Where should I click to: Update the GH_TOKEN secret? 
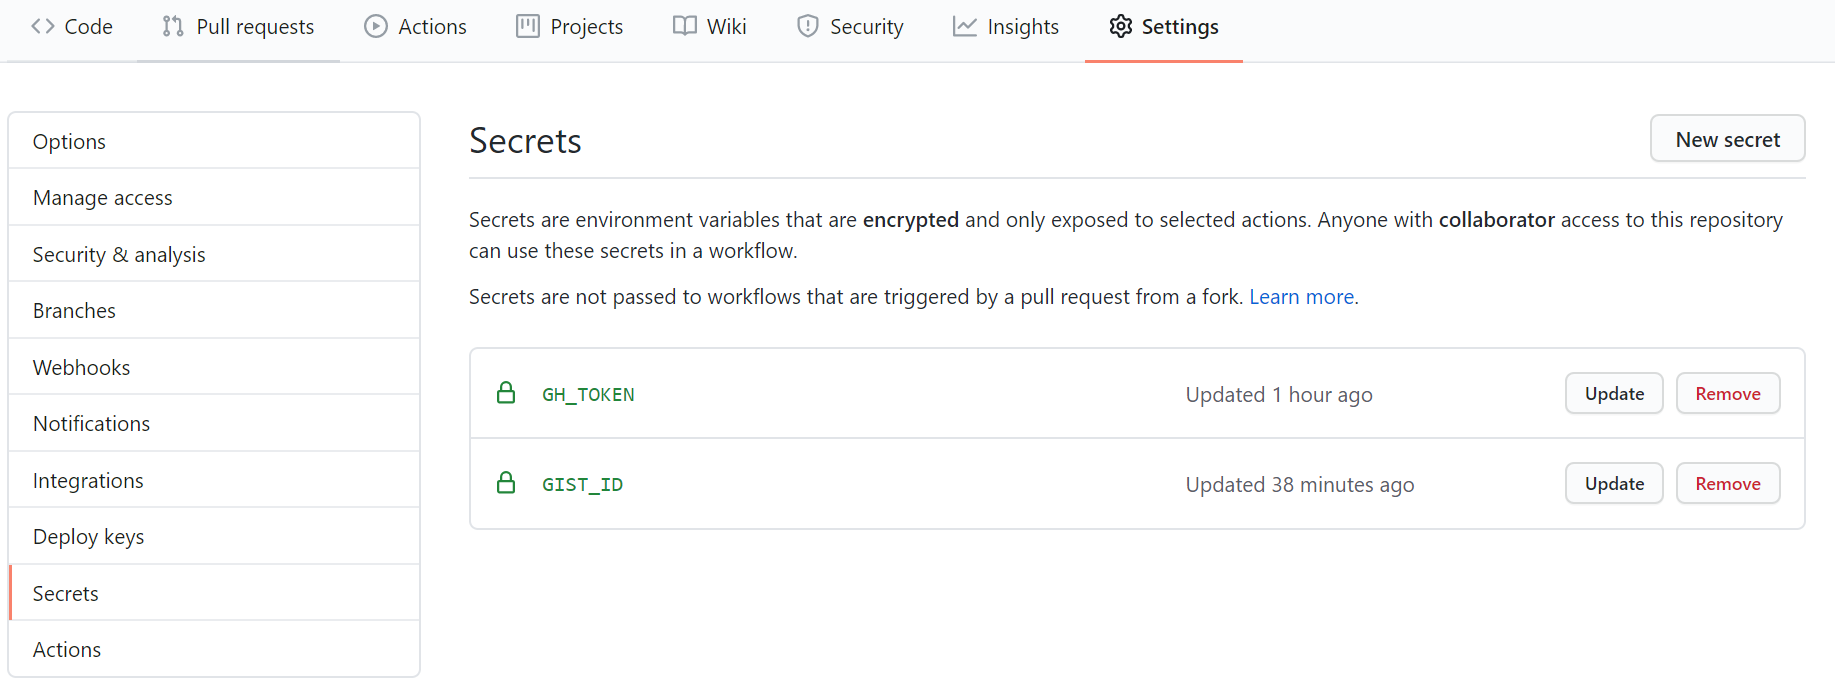tap(1613, 394)
